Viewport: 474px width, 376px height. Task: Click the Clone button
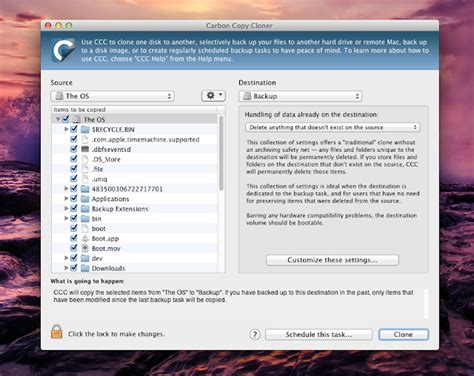point(403,334)
